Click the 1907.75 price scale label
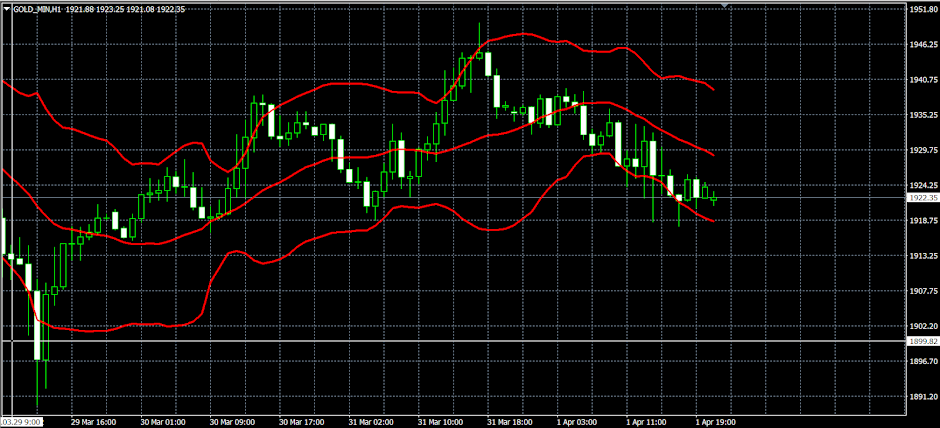 [924, 291]
